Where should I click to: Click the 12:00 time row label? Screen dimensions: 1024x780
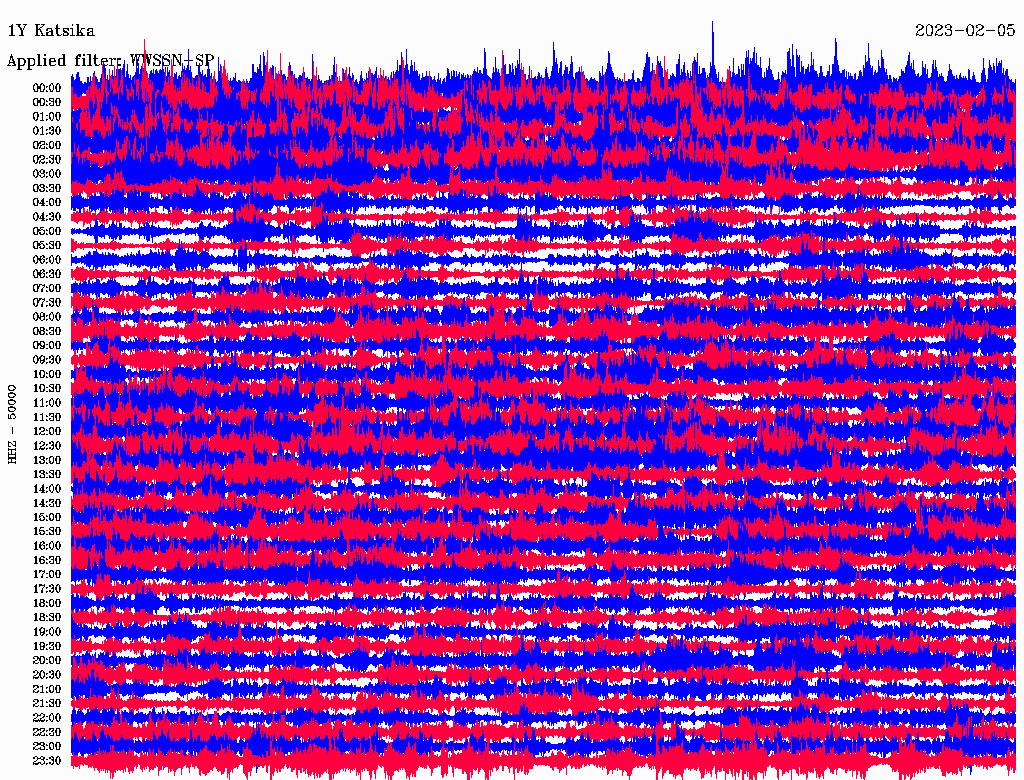(47, 432)
